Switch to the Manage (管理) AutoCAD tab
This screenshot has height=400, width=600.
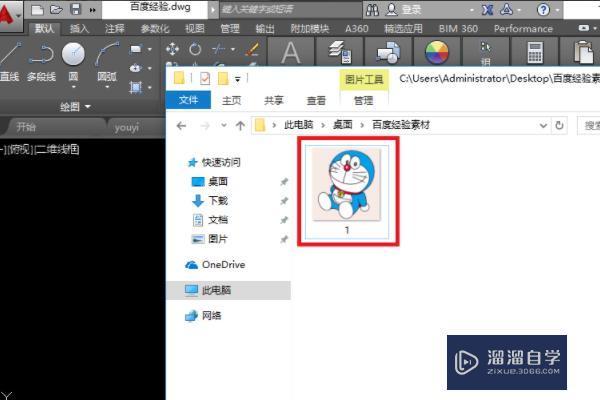point(230,29)
